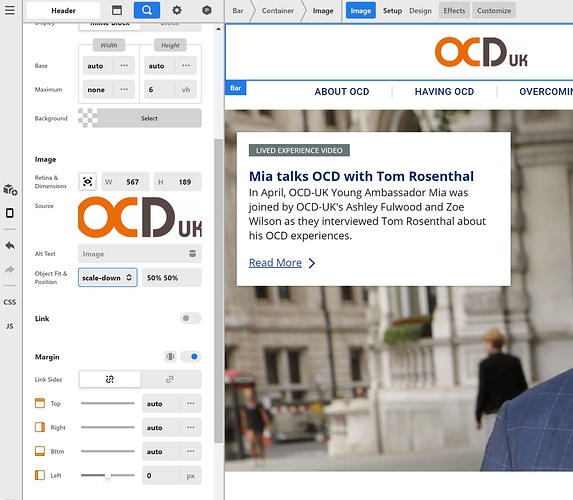Select unlinked sides option

click(110, 379)
